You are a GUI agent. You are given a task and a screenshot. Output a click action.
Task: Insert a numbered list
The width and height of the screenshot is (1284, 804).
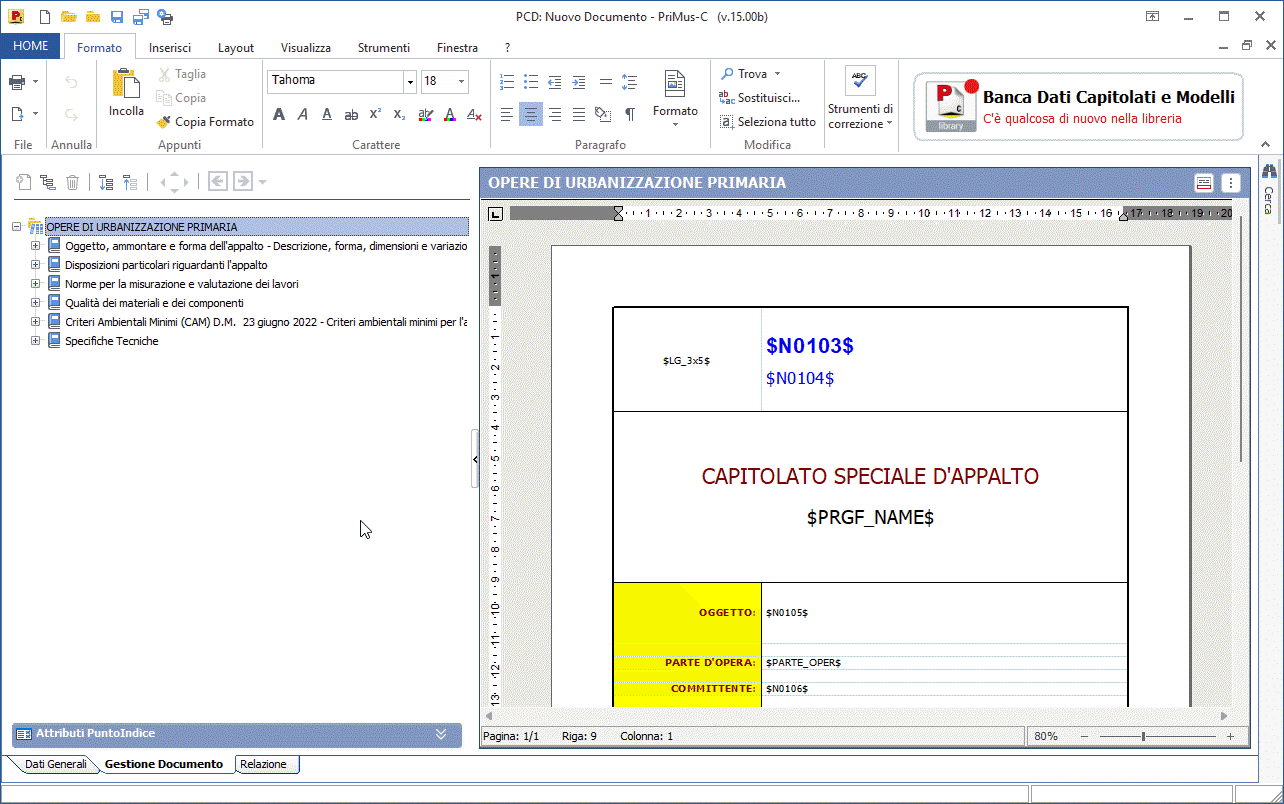[507, 82]
